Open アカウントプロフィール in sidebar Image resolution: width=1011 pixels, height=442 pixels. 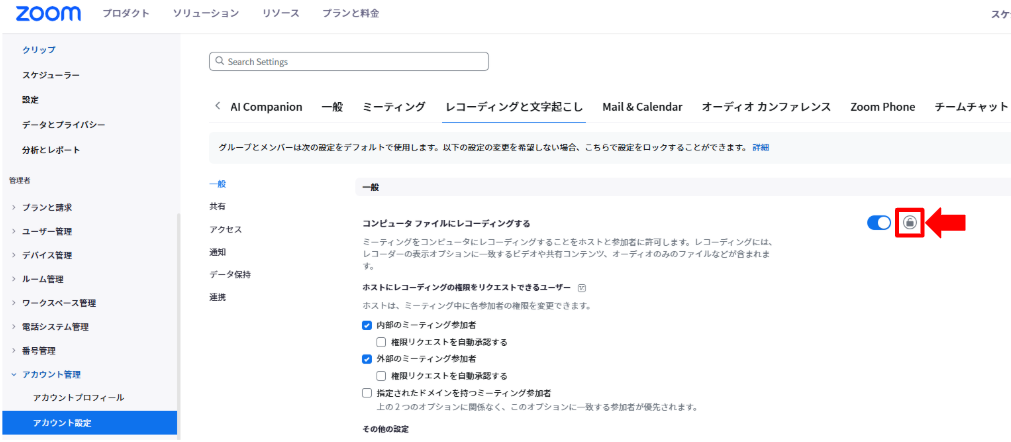pos(78,398)
